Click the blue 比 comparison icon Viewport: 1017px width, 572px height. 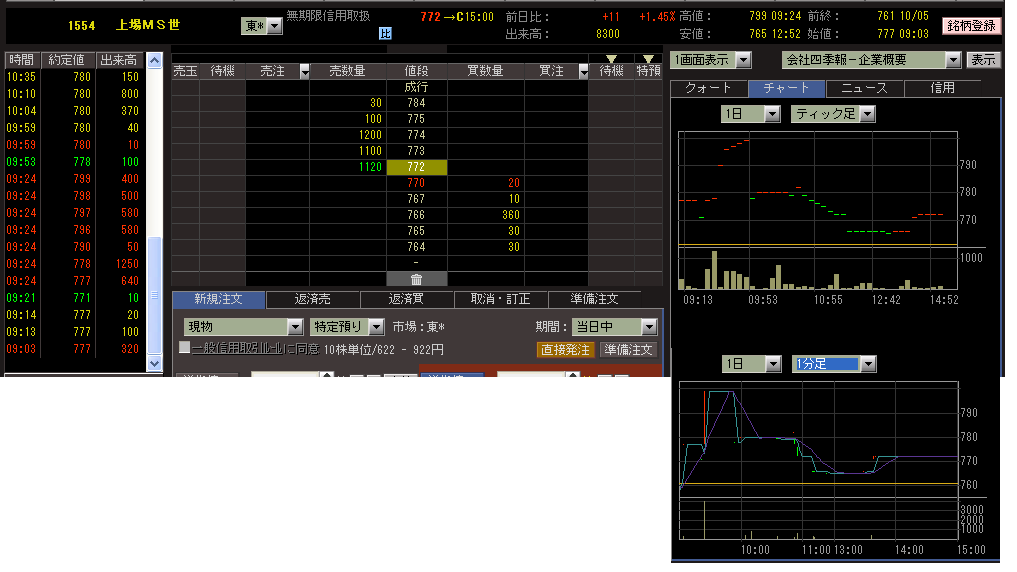click(385, 33)
